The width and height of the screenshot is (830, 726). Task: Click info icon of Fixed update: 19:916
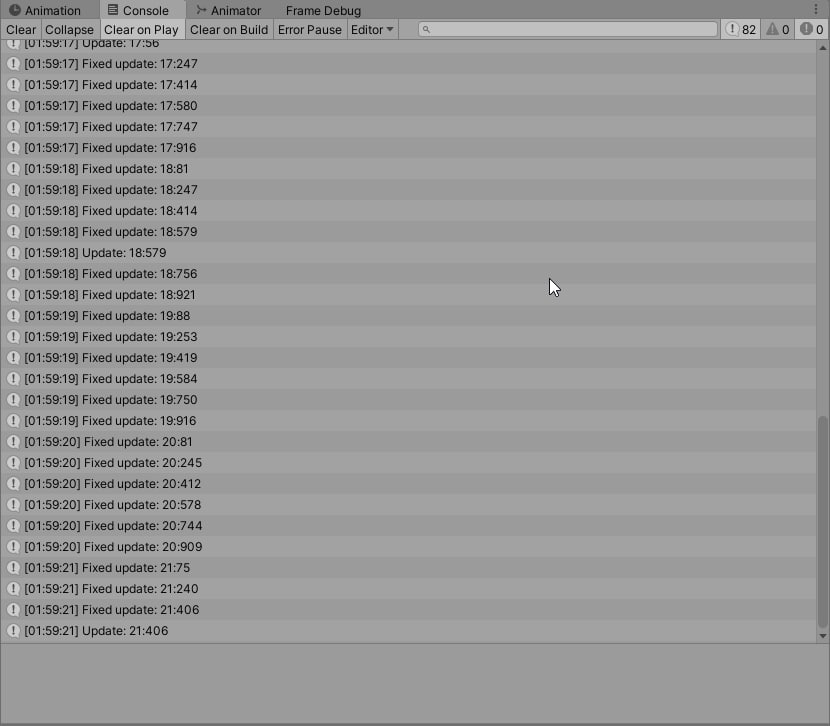(x=13, y=421)
